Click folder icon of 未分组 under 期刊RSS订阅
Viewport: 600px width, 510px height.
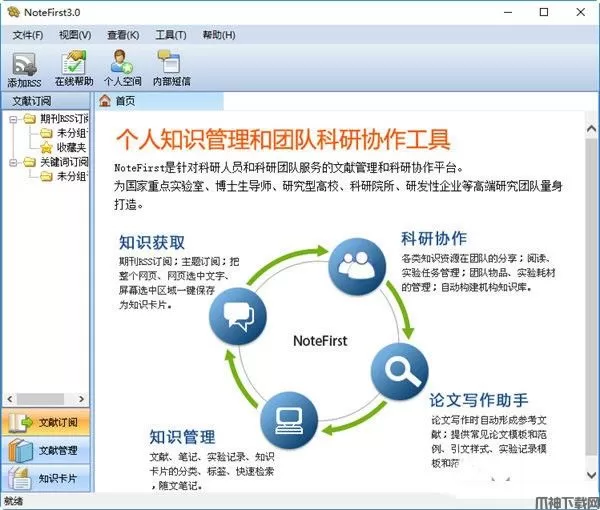(x=46, y=133)
